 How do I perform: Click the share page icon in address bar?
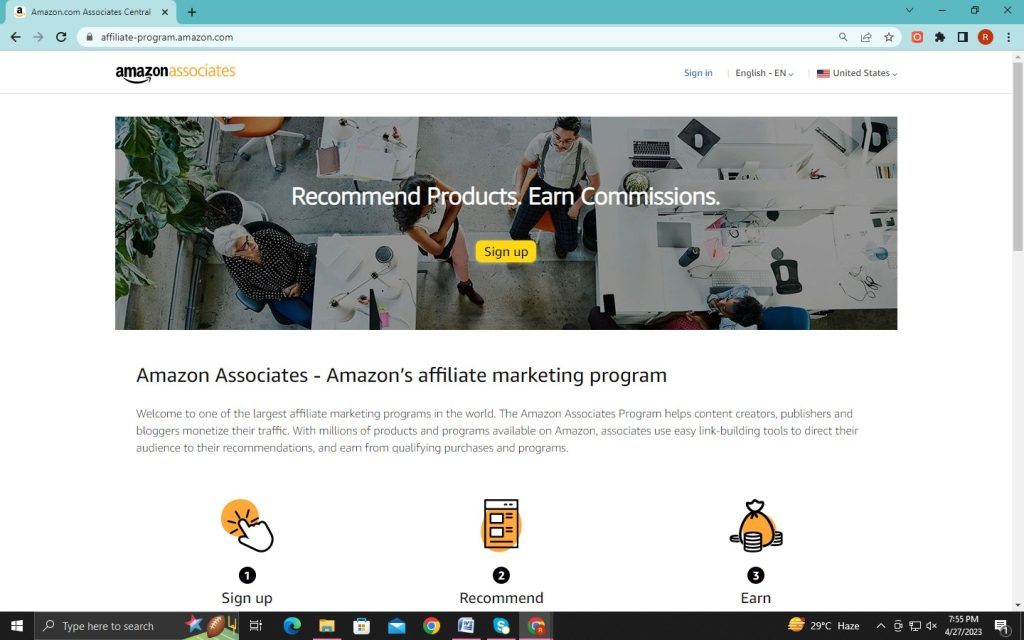(866, 37)
